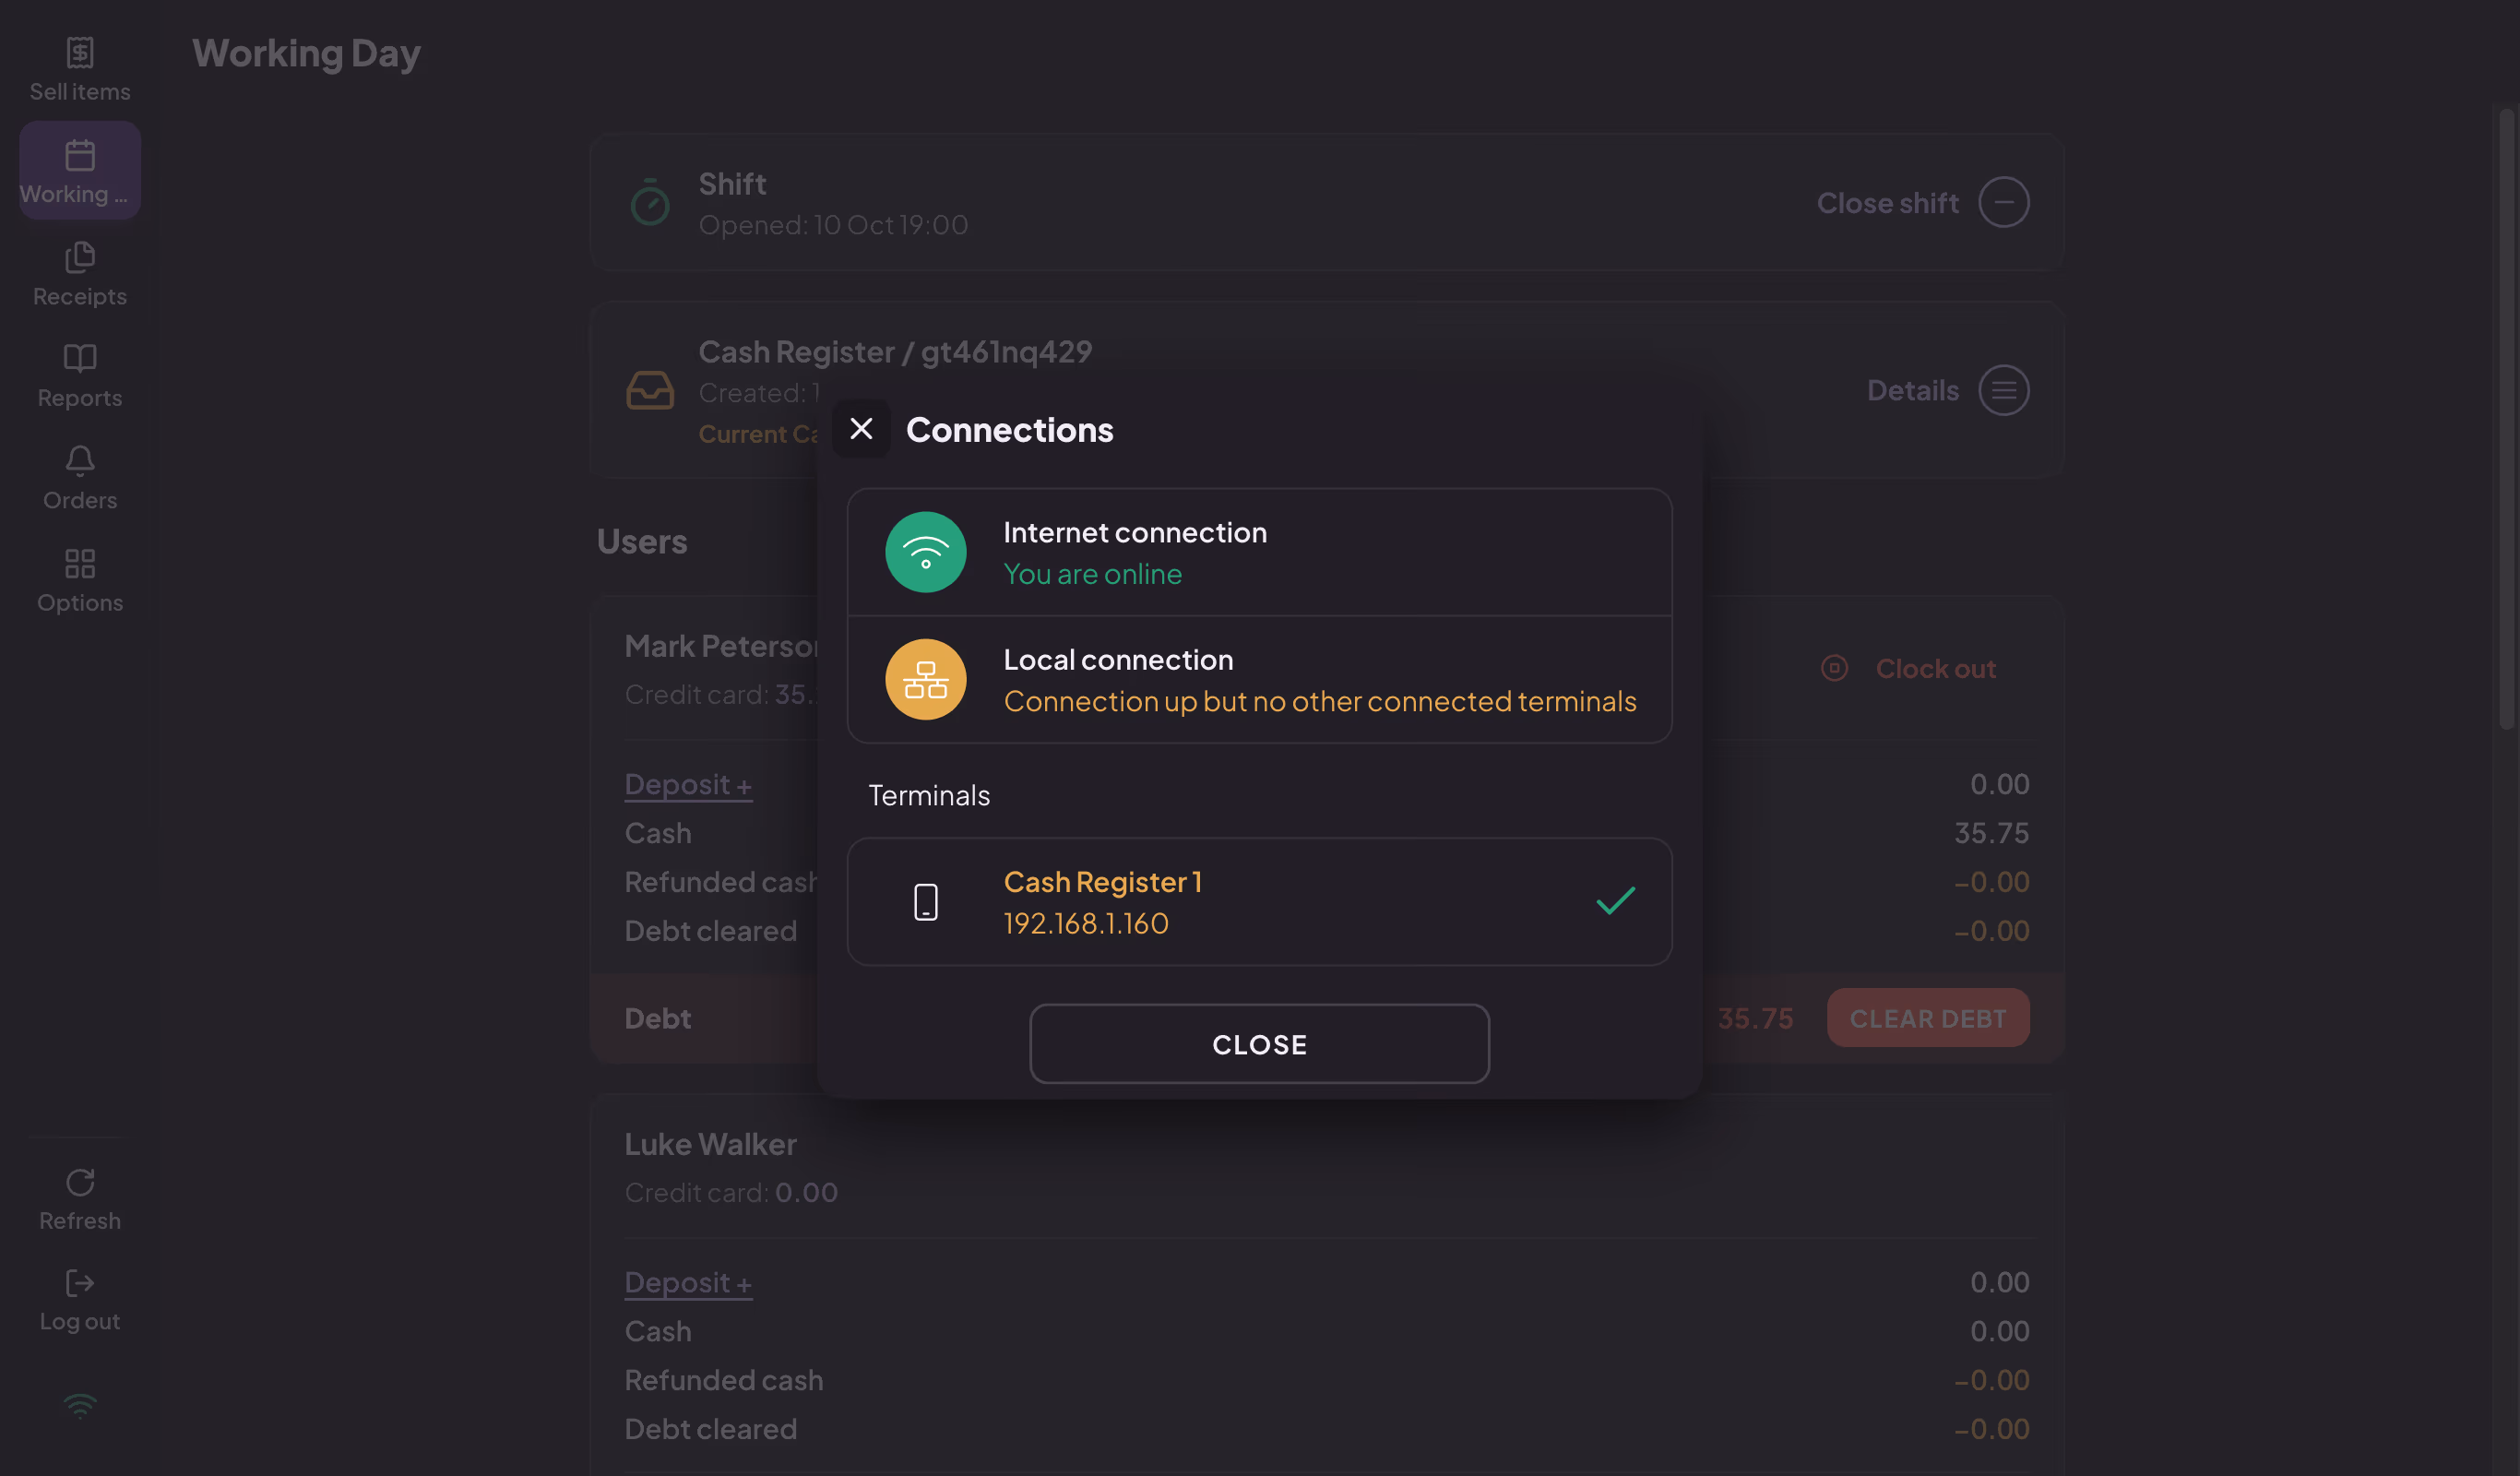Click the 'Cash Register / gt461nq429' heading

click(895, 352)
